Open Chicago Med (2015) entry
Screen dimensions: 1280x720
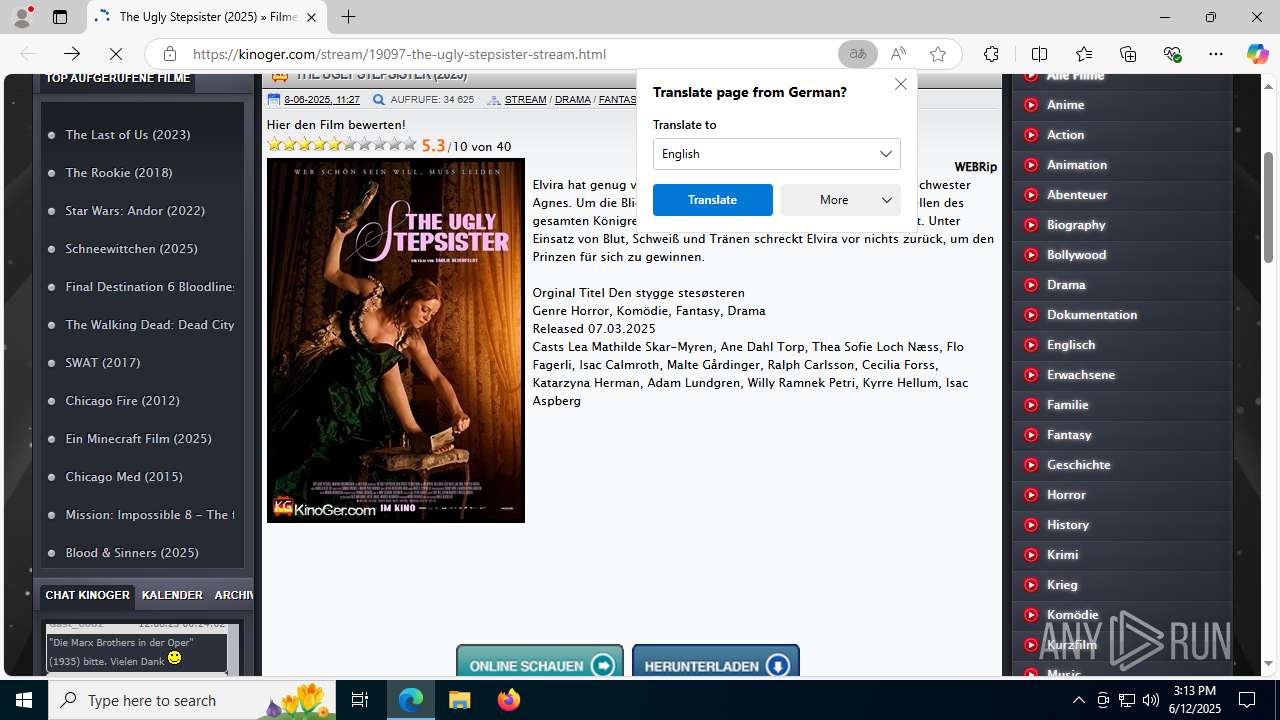124,476
